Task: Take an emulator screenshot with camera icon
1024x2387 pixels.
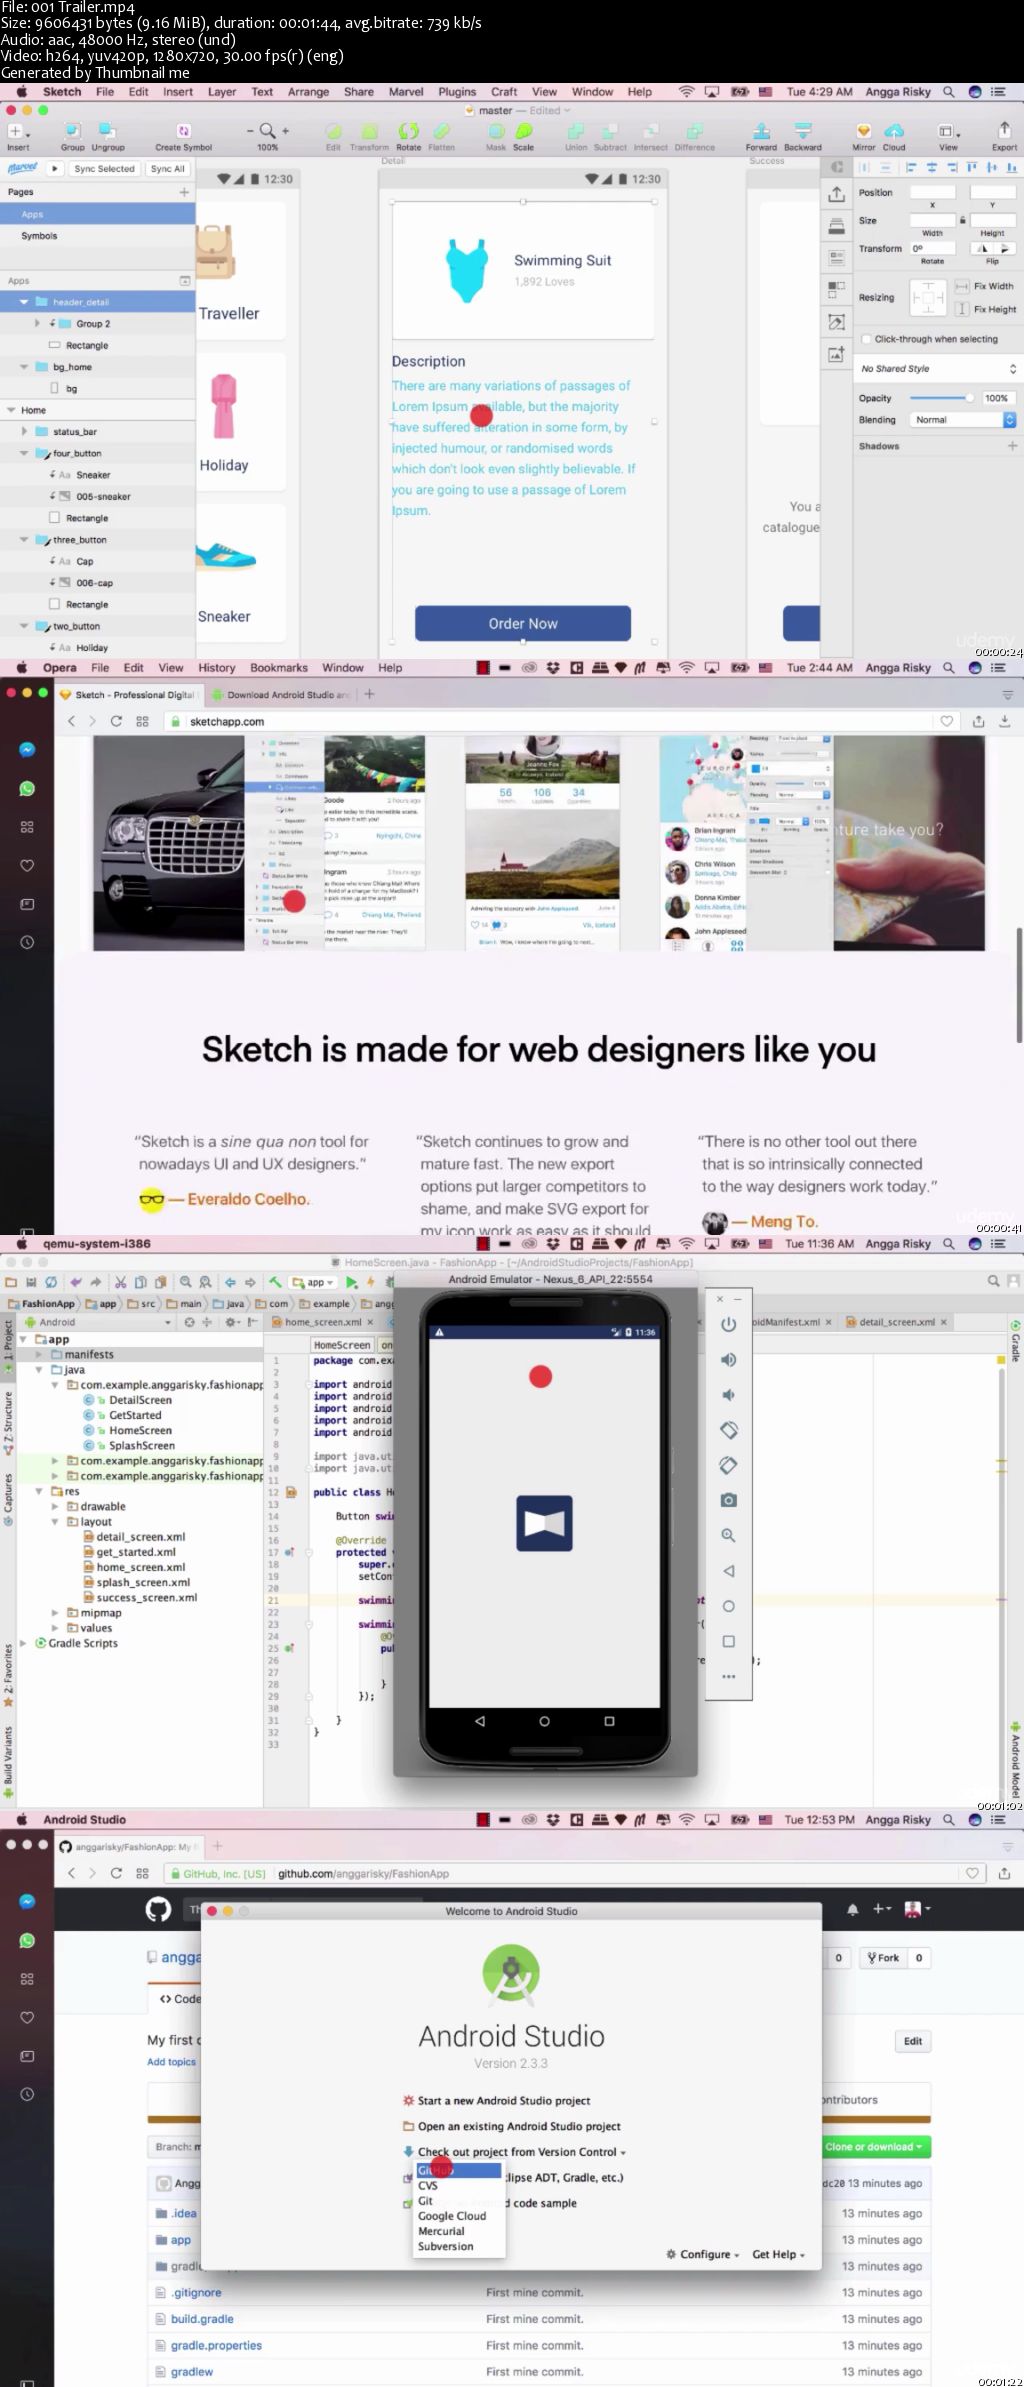Action: (729, 1500)
